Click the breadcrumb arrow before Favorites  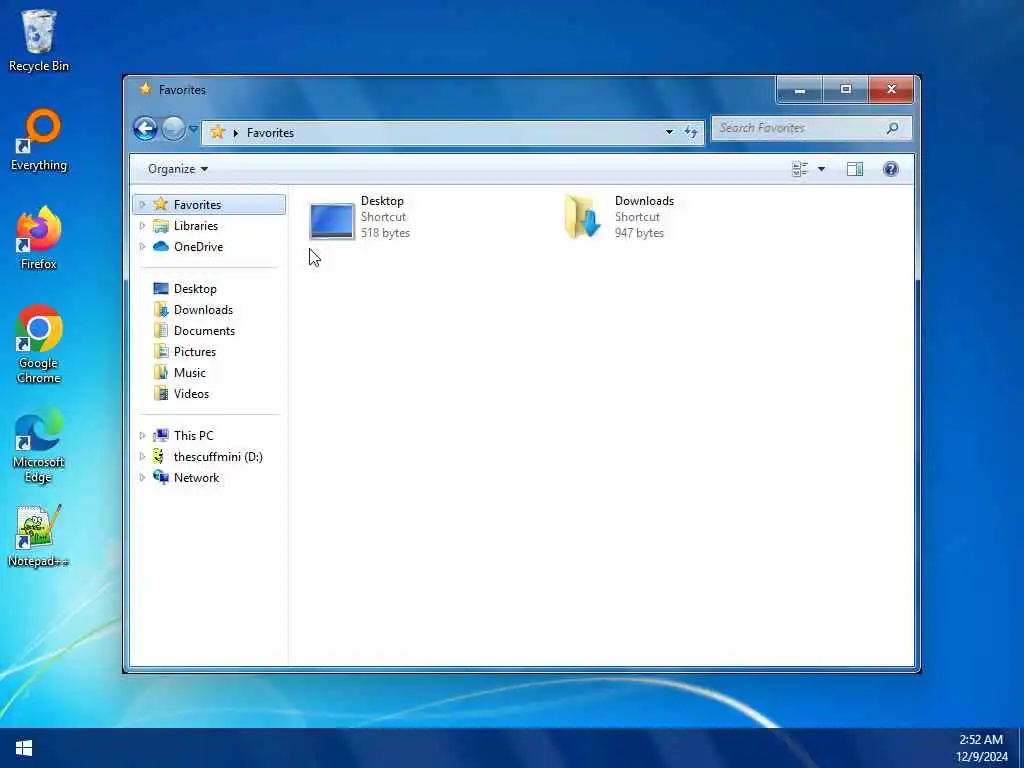[x=236, y=133]
